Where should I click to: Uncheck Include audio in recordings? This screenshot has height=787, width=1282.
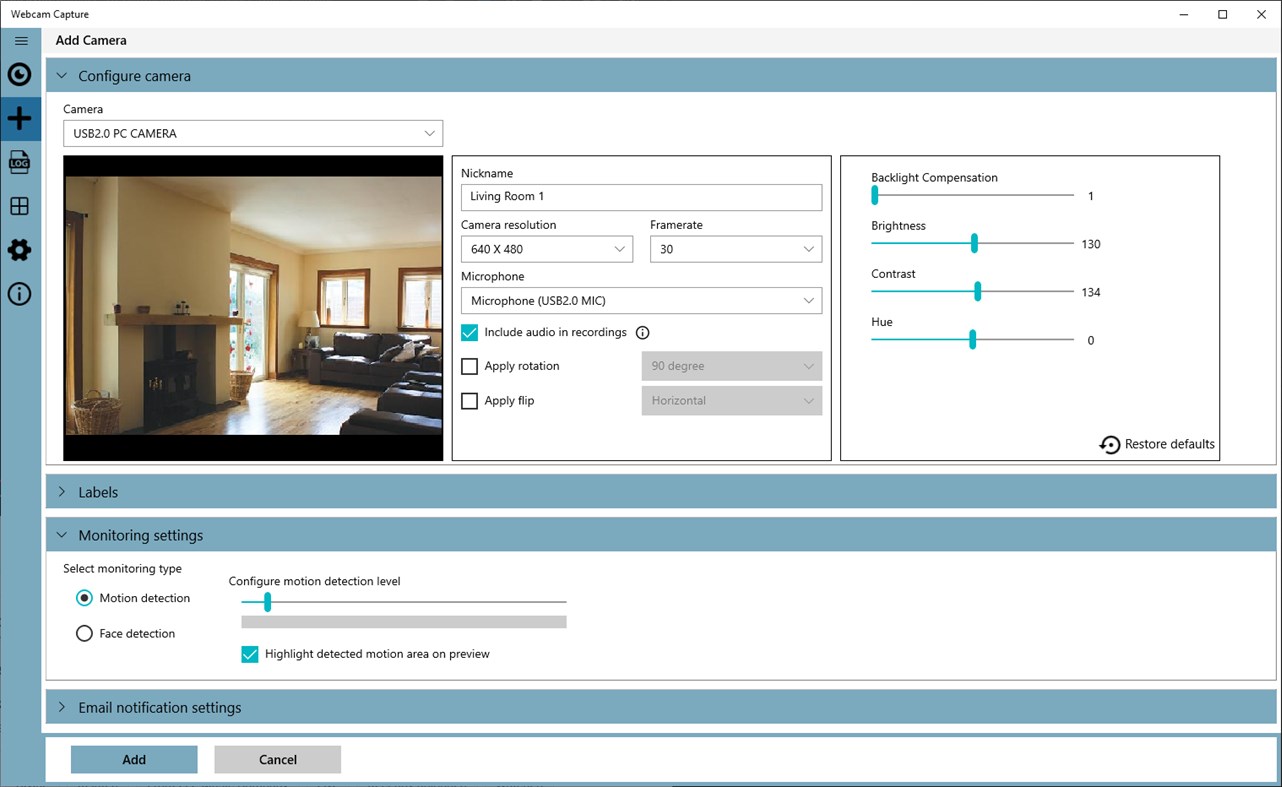point(469,332)
